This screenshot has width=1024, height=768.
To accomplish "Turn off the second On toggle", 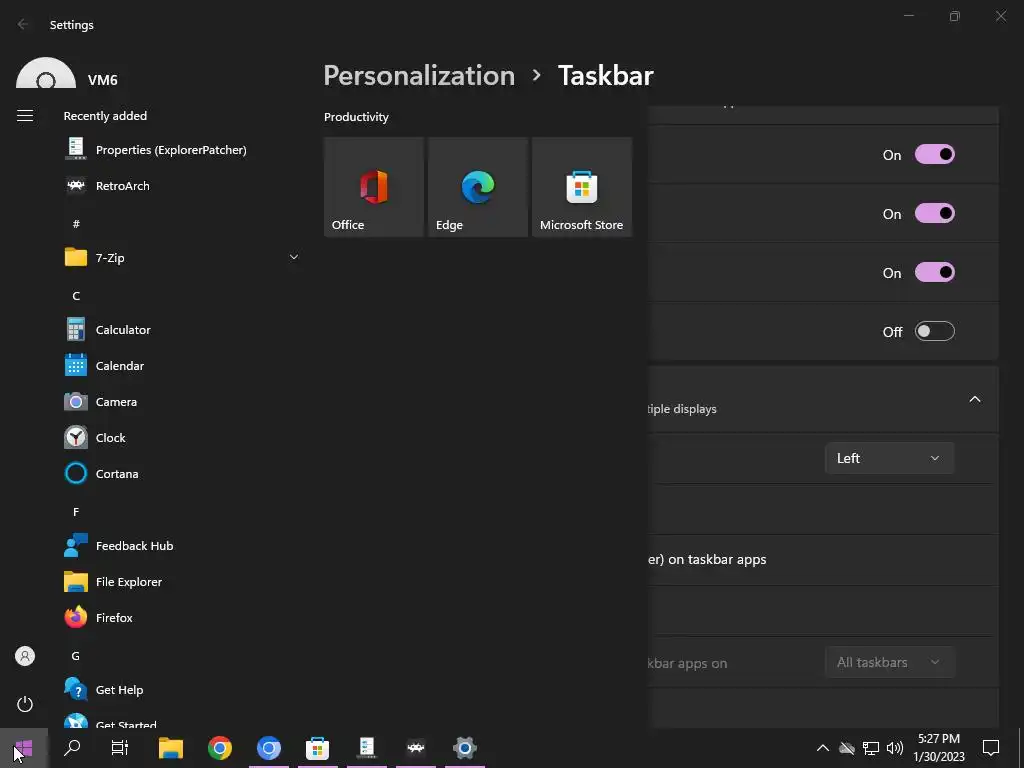I will (935, 214).
